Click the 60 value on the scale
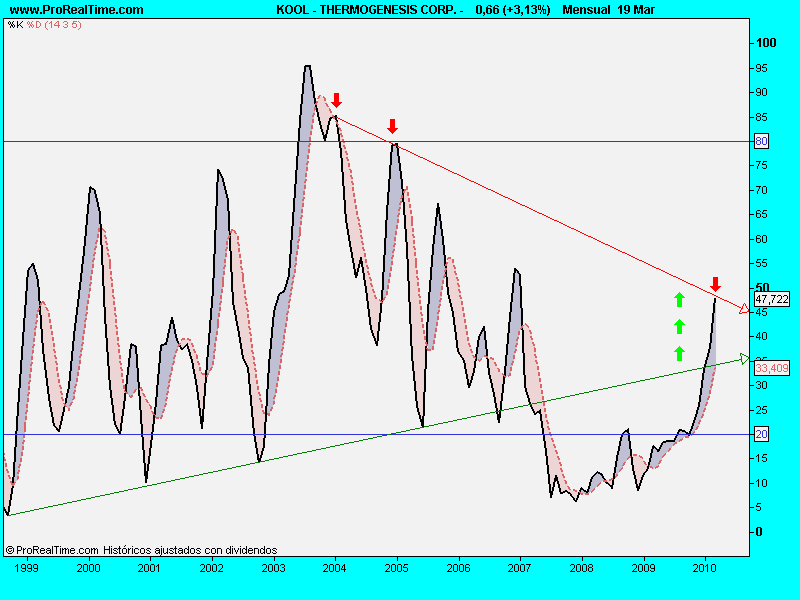 761,239
